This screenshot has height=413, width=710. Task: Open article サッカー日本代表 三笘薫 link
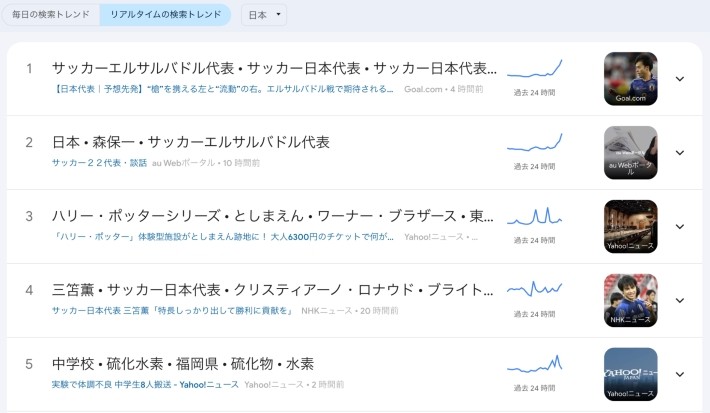coord(173,311)
